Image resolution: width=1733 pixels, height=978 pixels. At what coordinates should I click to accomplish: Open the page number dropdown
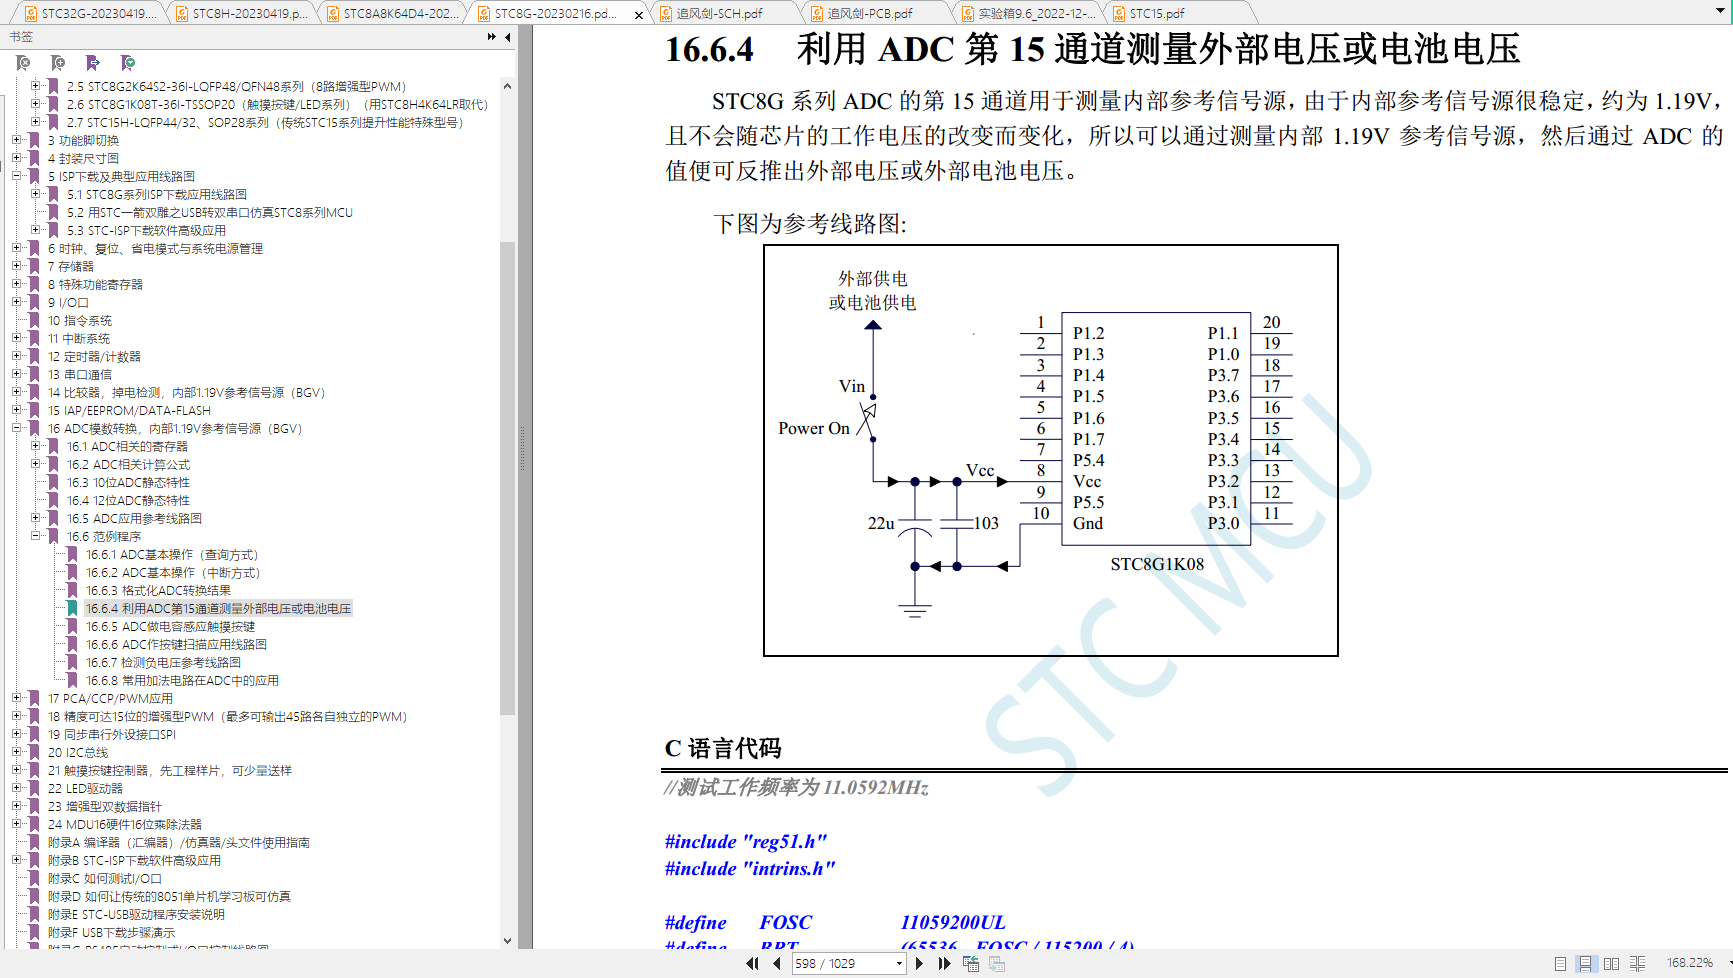click(x=899, y=964)
